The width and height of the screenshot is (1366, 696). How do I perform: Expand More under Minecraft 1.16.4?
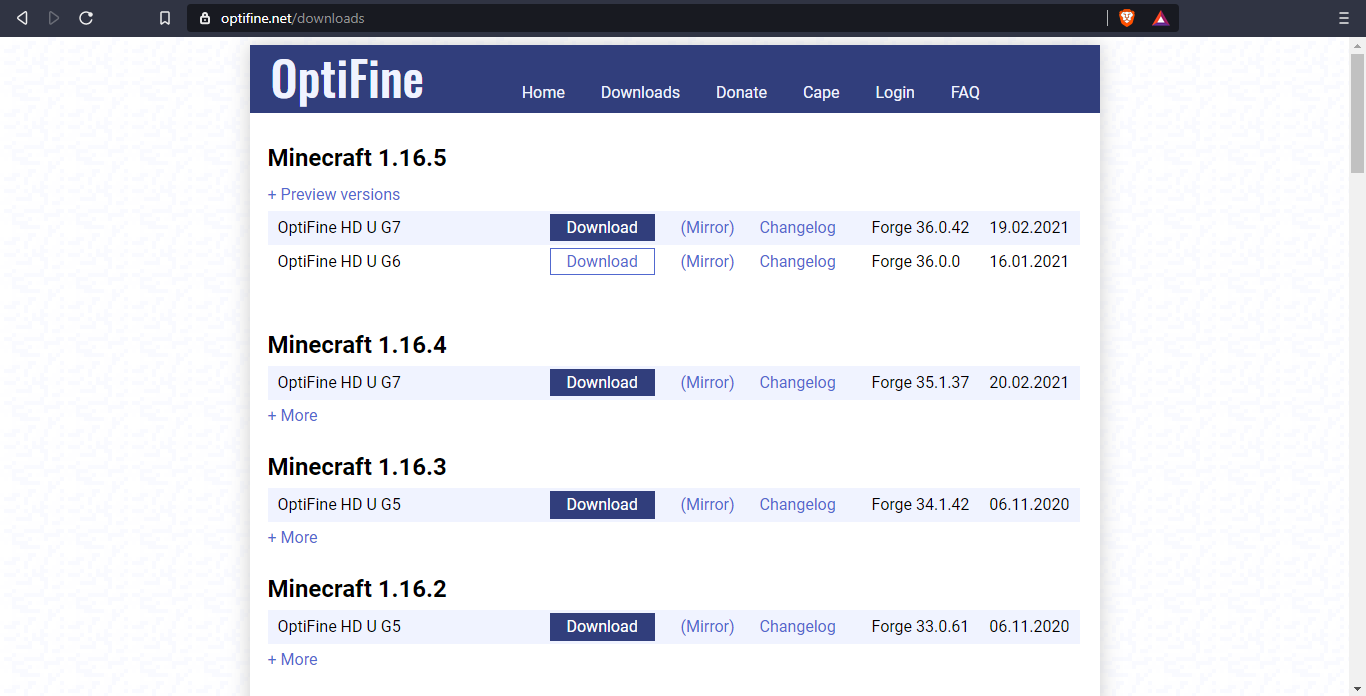(293, 415)
